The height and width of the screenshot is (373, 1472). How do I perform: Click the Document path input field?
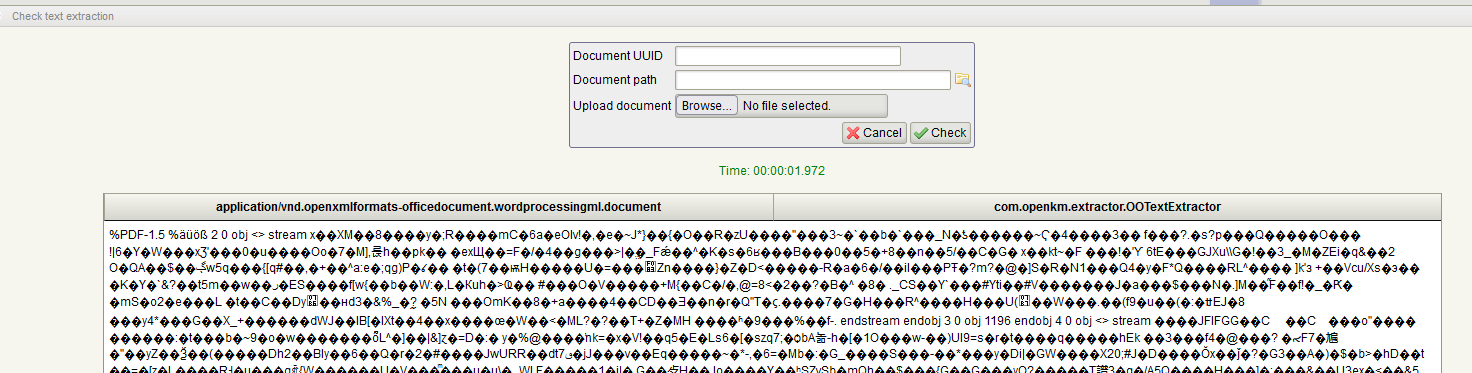click(x=813, y=80)
